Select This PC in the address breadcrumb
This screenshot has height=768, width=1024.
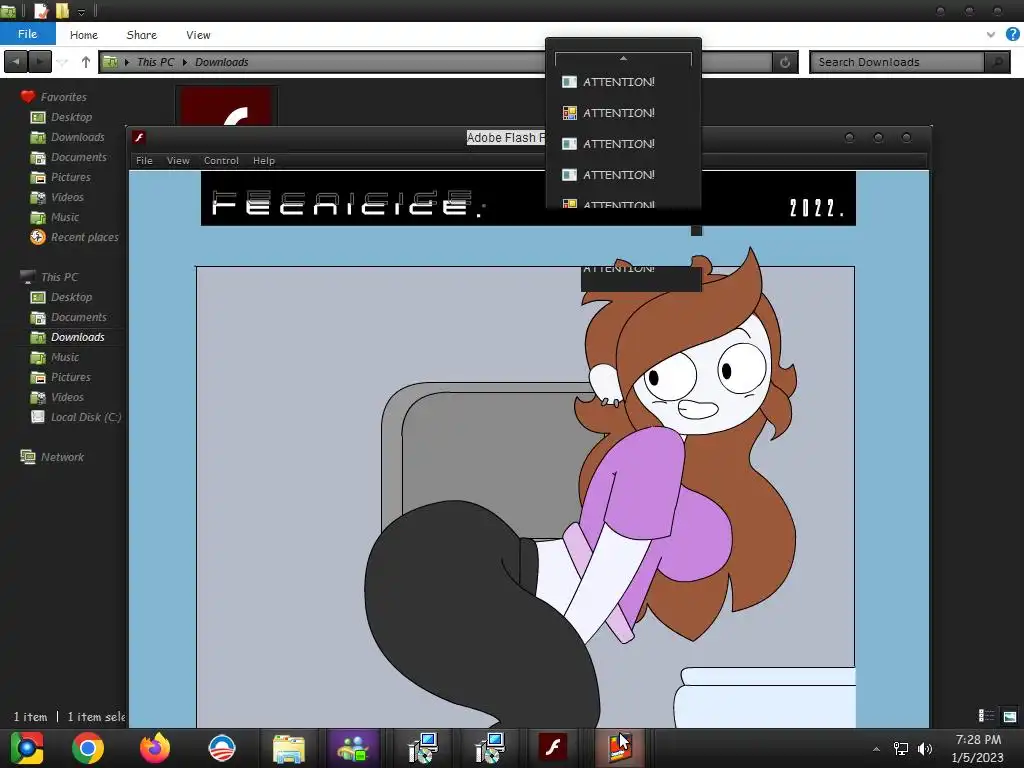pos(155,62)
